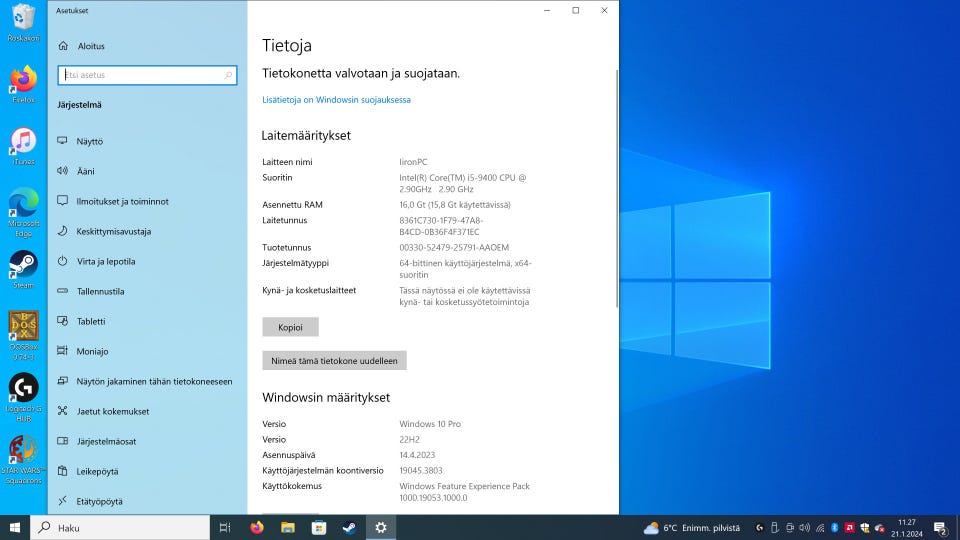Open Lisätietoja on Windowsin suojauksessa link

pos(336,100)
